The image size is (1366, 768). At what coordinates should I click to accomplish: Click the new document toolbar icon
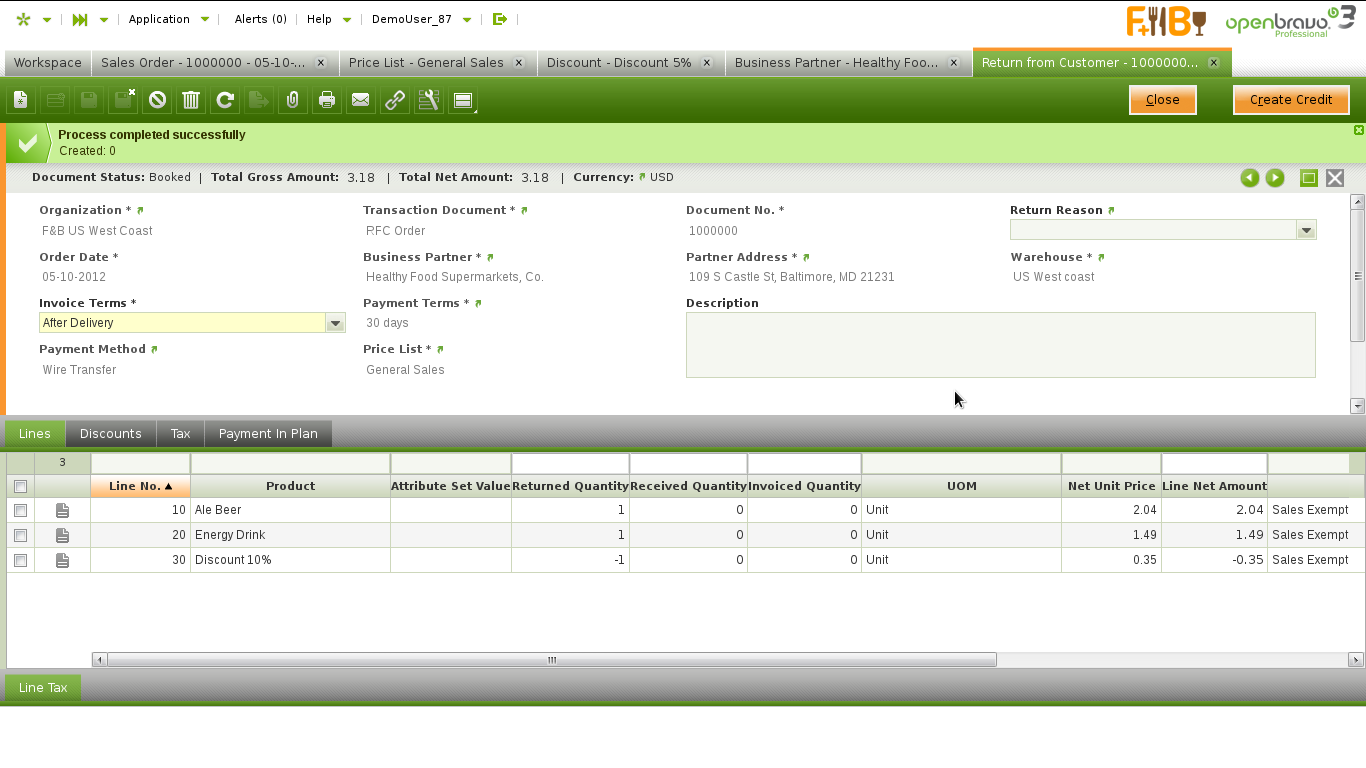pos(21,100)
